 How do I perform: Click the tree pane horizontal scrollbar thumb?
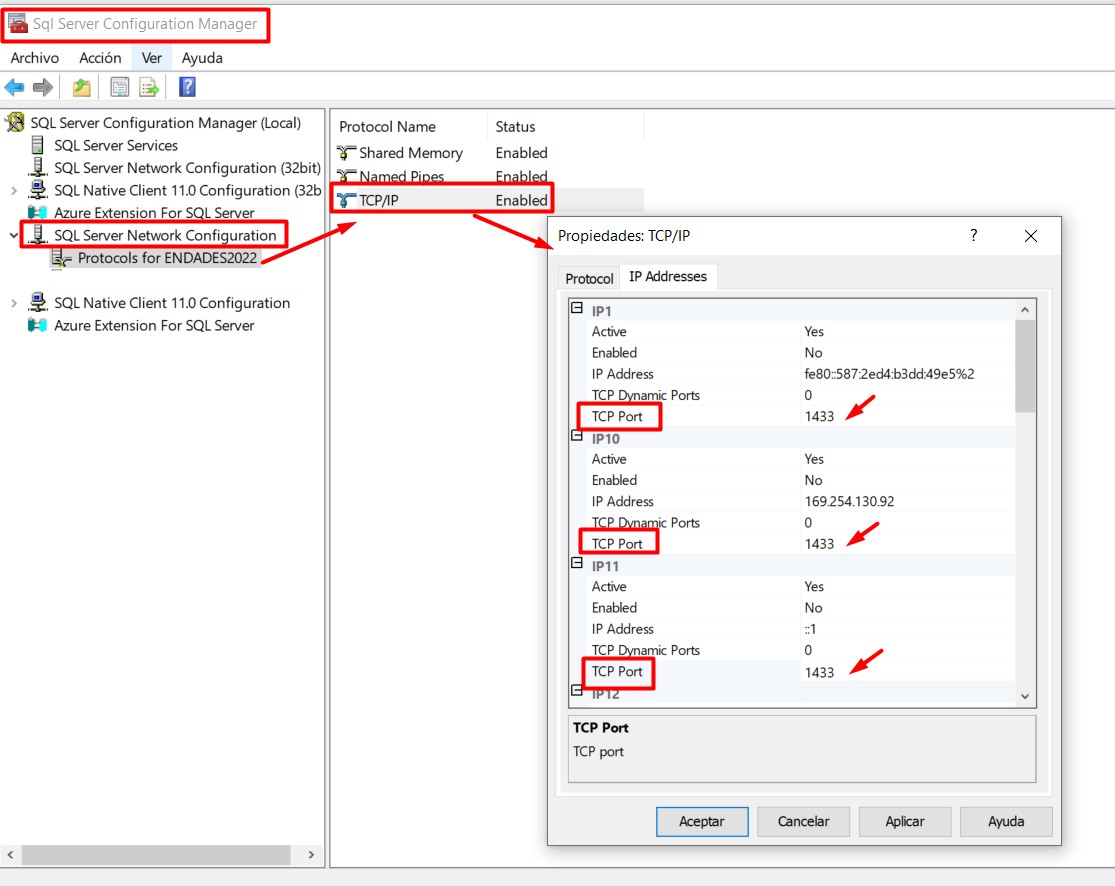[x=156, y=855]
